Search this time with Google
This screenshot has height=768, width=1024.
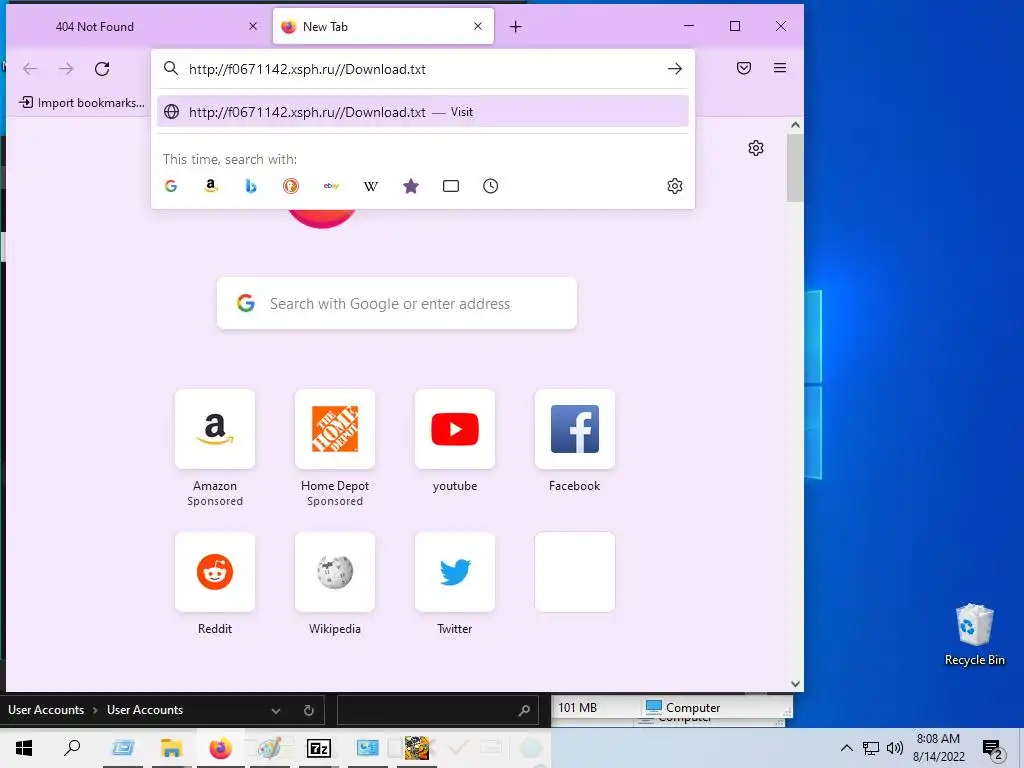pyautogui.click(x=171, y=186)
